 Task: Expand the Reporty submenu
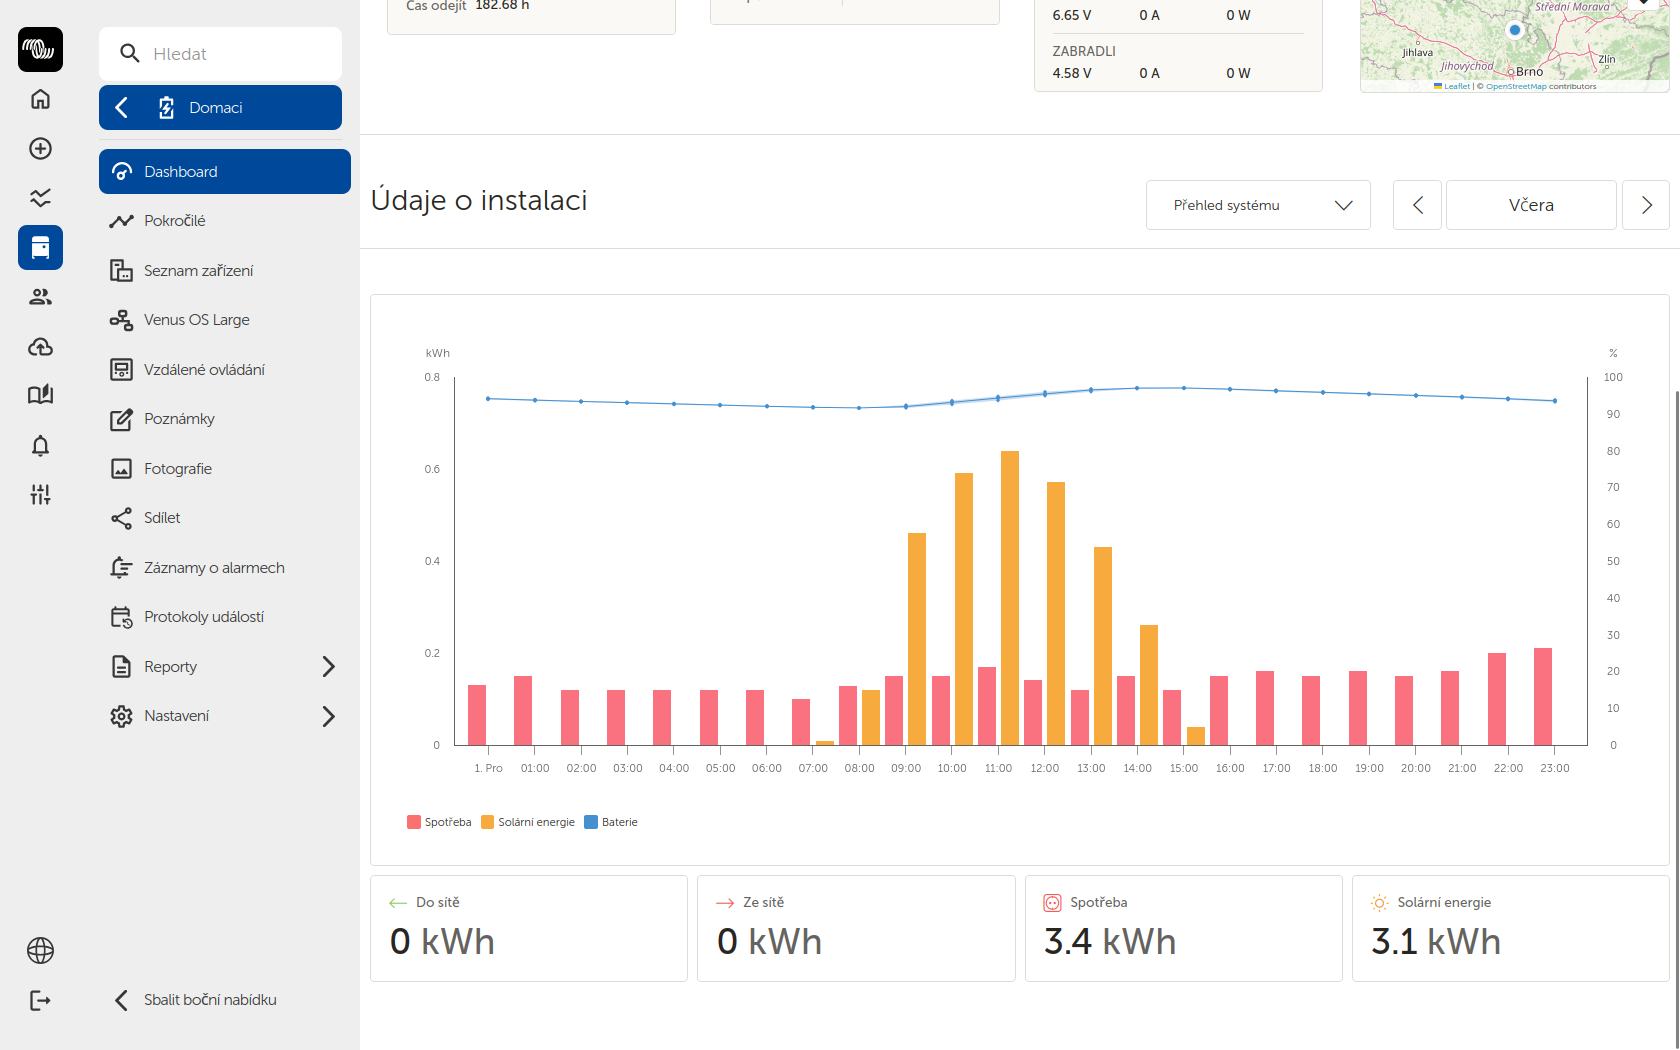point(328,667)
